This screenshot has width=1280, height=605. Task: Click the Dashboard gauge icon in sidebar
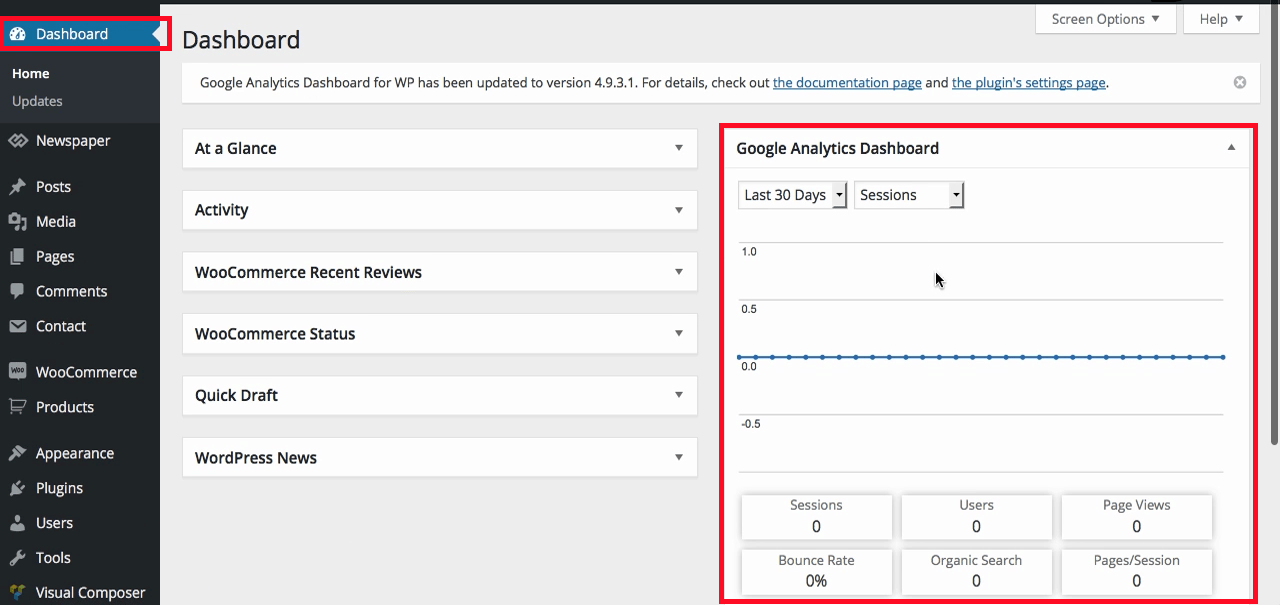click(x=17, y=34)
